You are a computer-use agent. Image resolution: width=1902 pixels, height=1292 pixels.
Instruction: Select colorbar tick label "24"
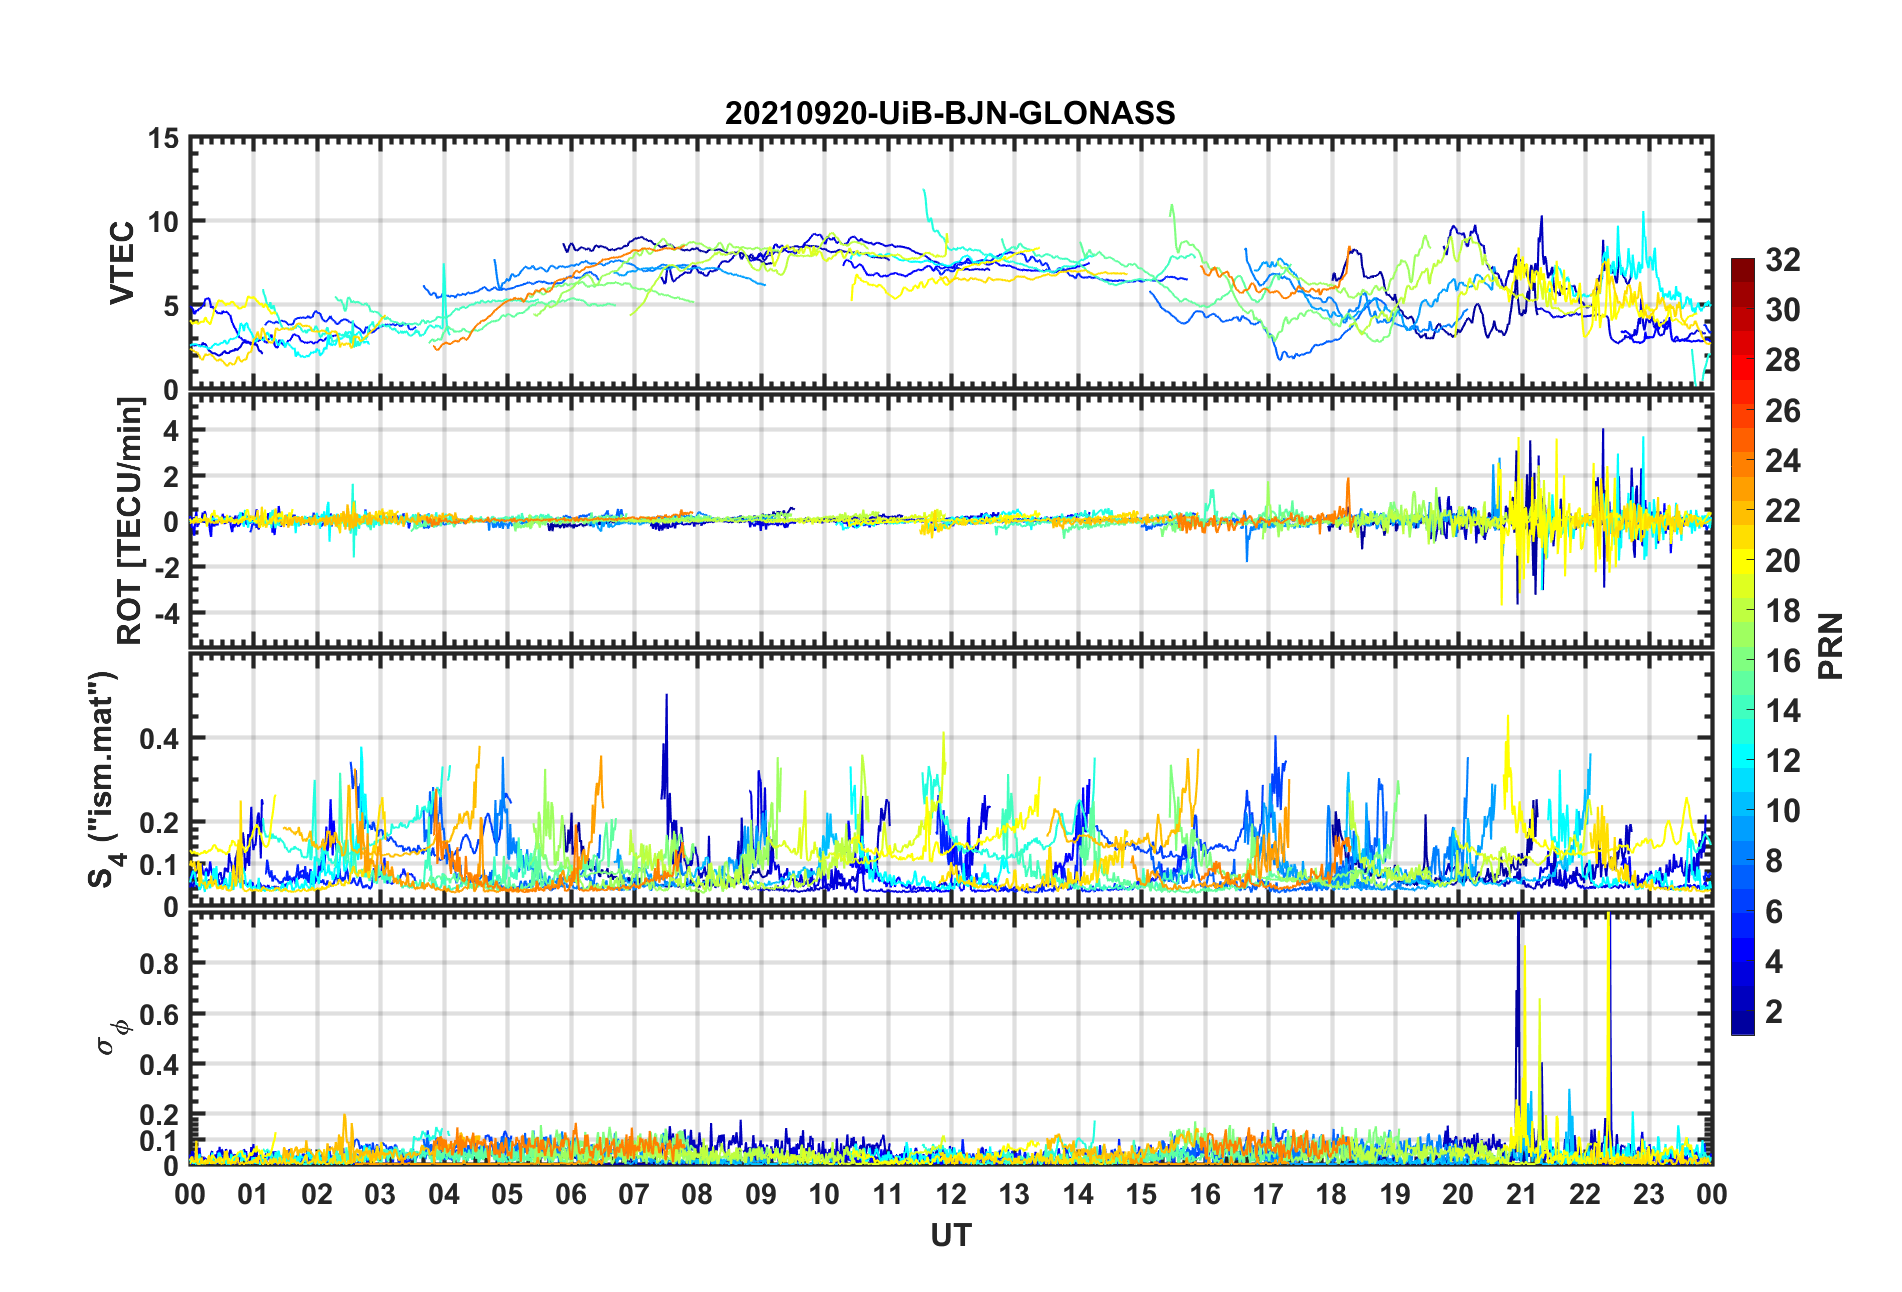1783,460
